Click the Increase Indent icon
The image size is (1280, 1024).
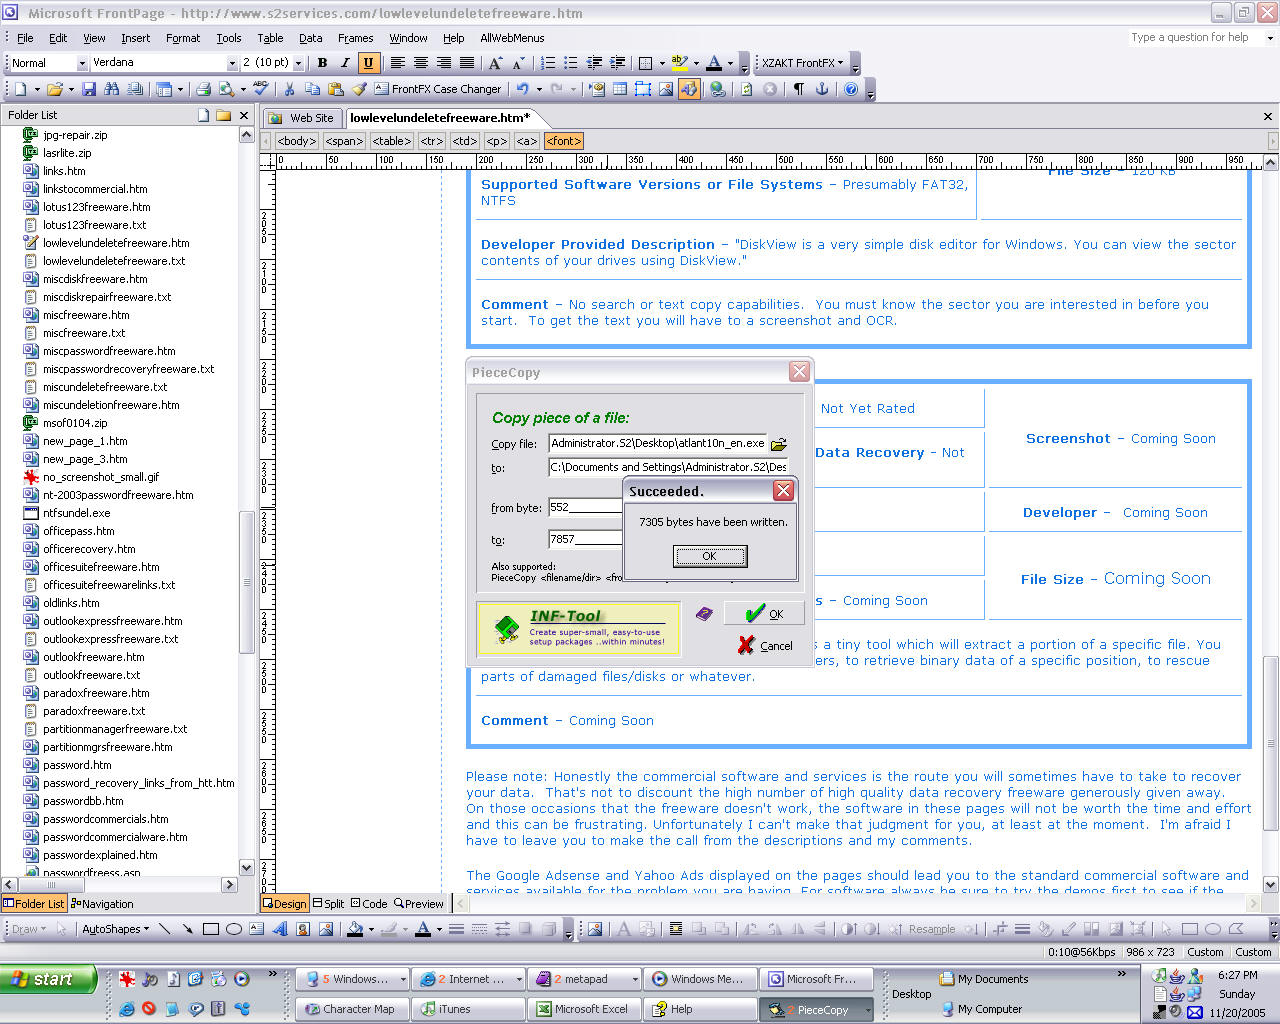(617, 63)
